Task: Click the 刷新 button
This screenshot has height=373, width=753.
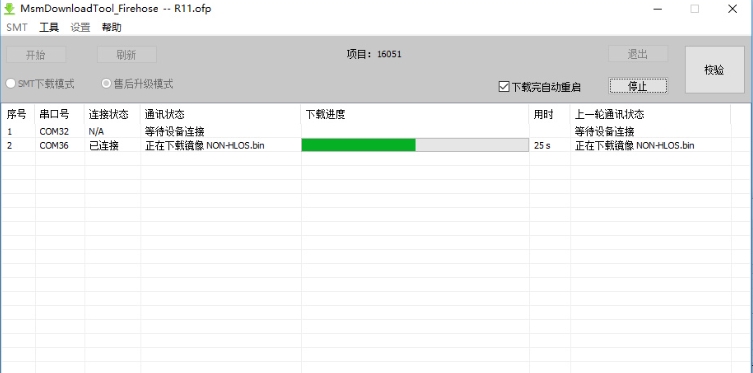Action: coord(127,55)
